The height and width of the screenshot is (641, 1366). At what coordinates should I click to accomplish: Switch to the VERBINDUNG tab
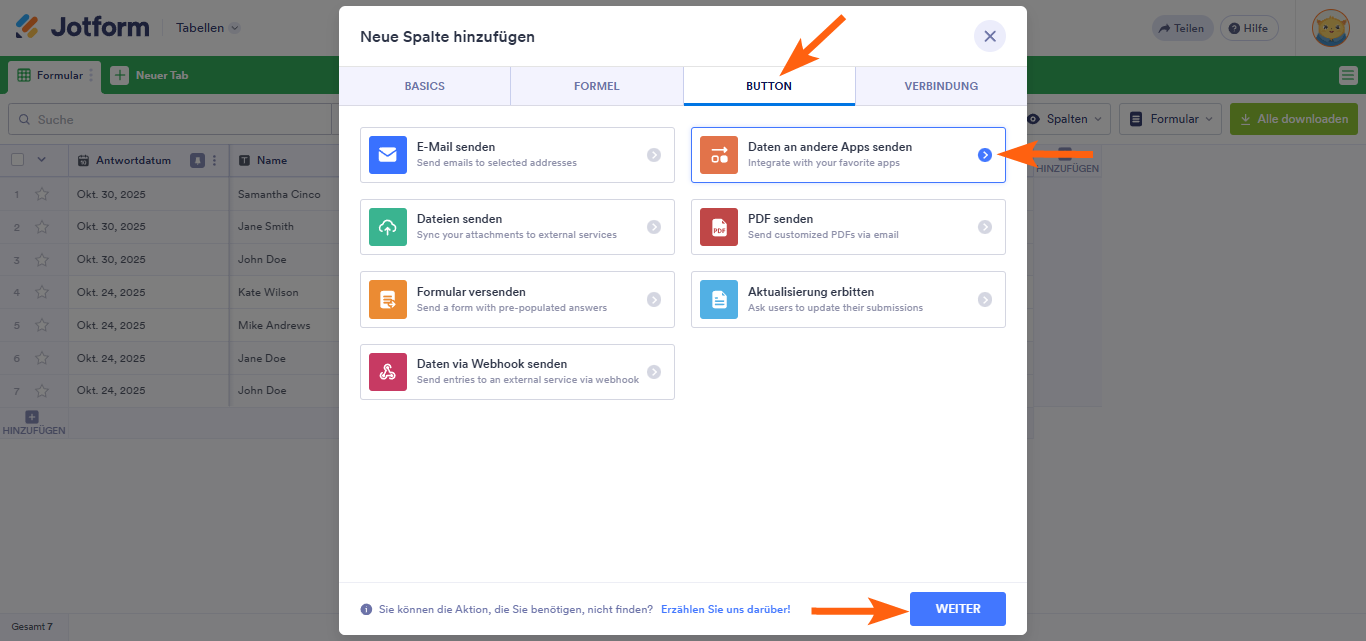pyautogui.click(x=941, y=86)
